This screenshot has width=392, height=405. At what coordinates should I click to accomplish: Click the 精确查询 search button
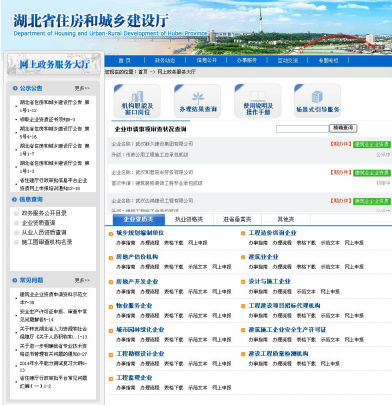(343, 128)
